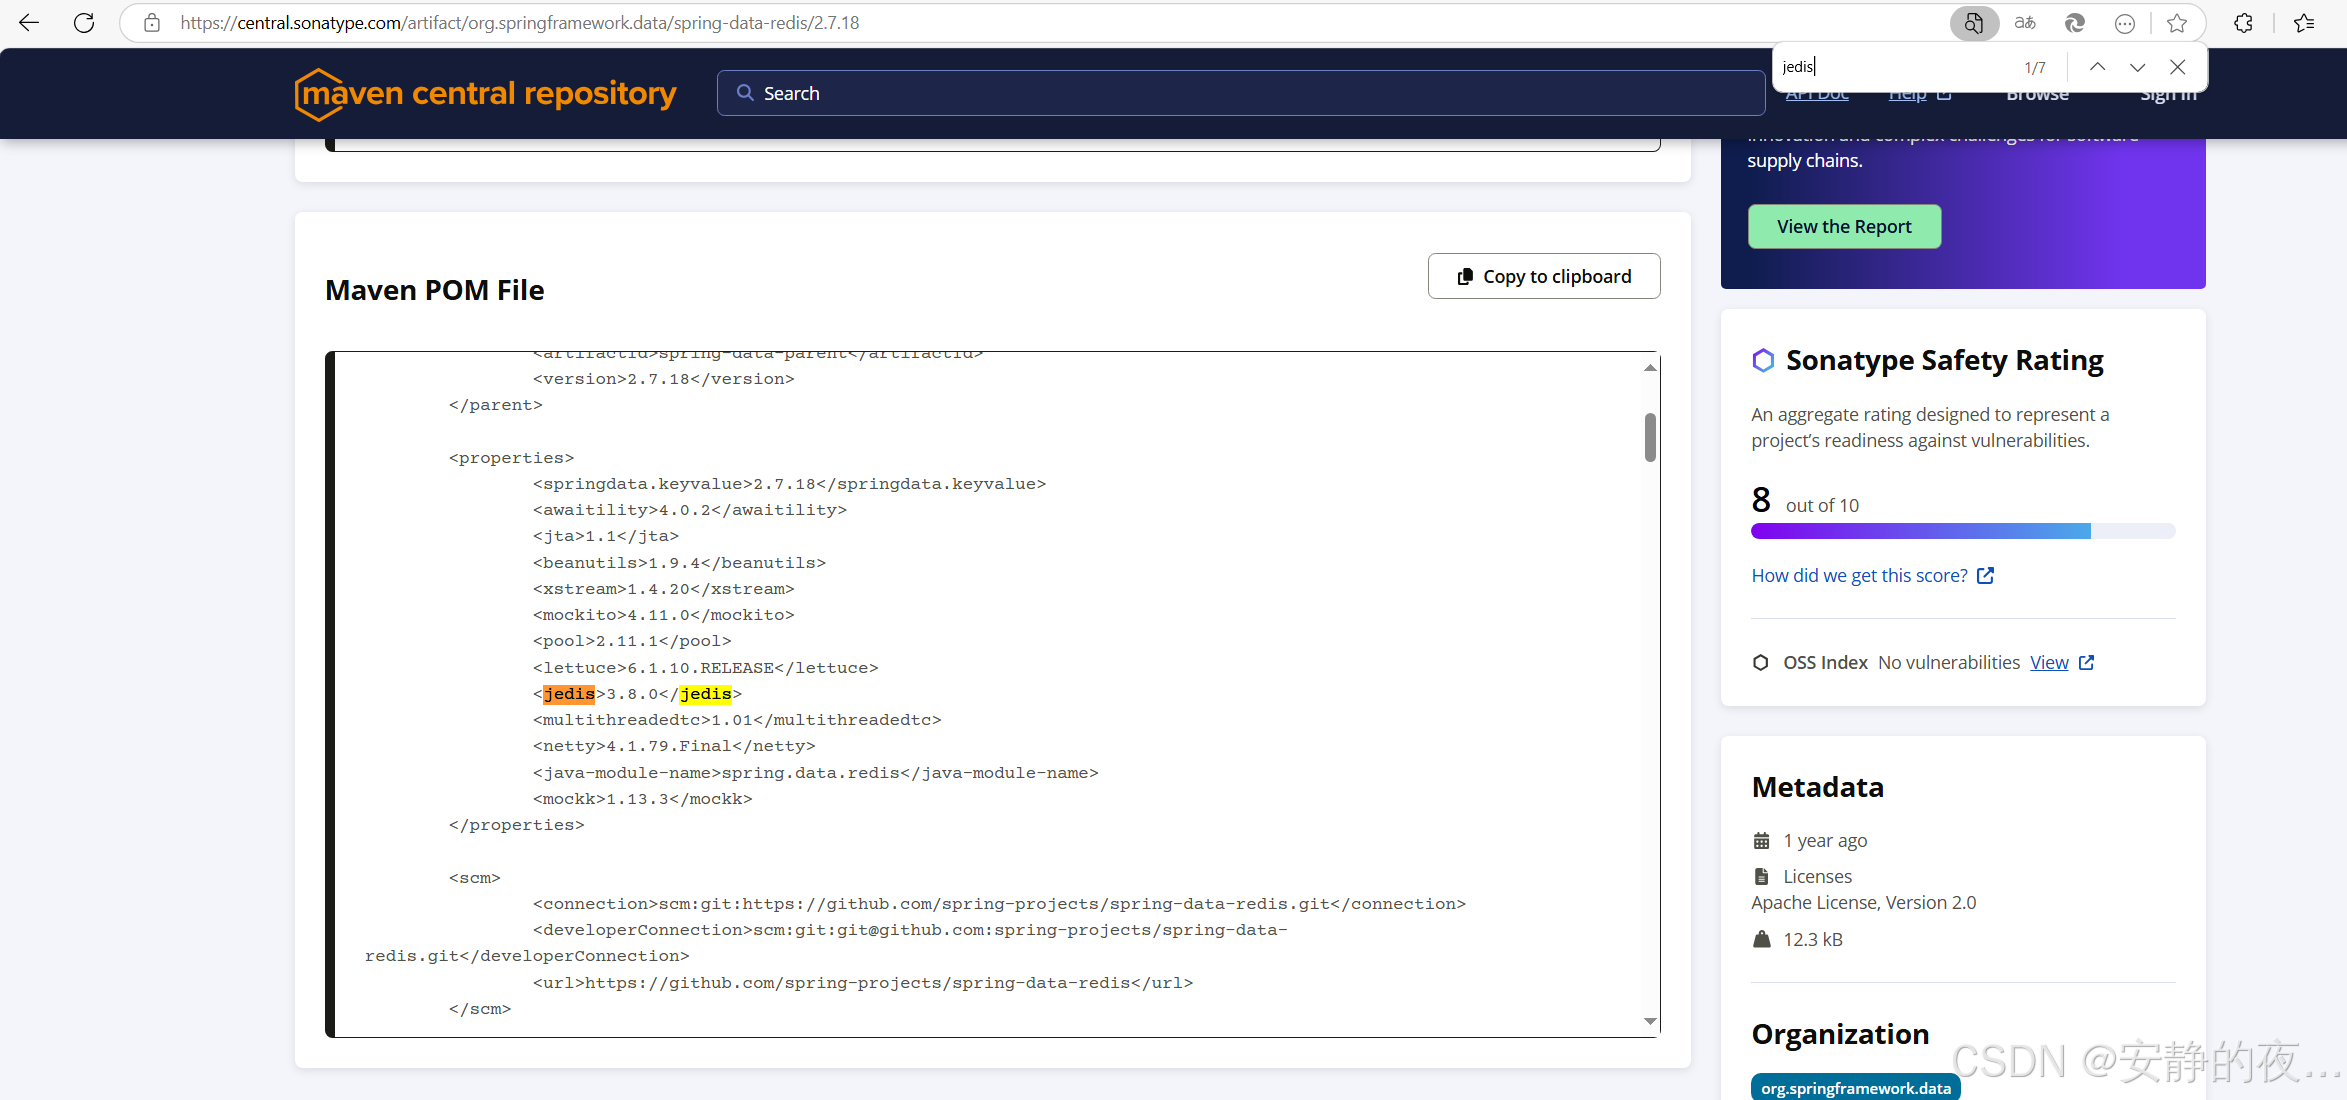Jump to next jedis match with down chevron
Image resolution: width=2347 pixels, height=1100 pixels.
[x=2137, y=66]
